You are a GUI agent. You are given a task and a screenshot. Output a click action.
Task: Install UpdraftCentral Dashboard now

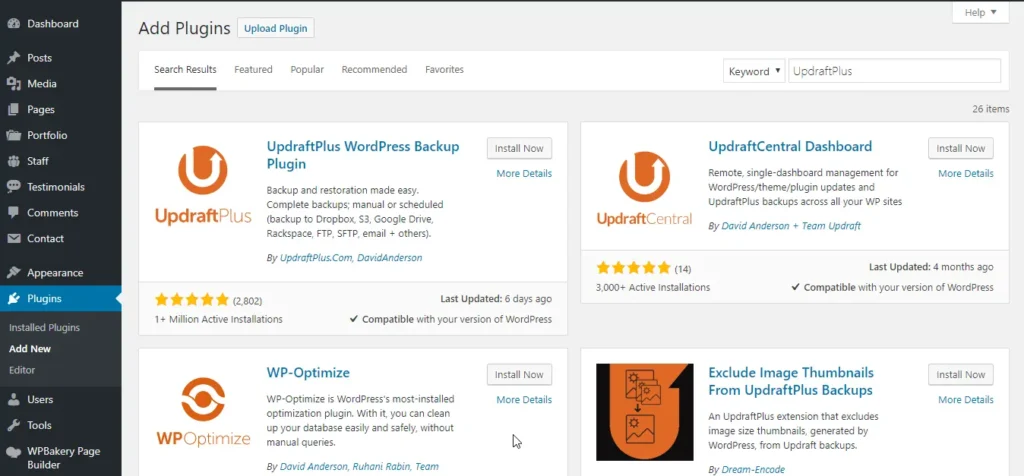tap(961, 148)
